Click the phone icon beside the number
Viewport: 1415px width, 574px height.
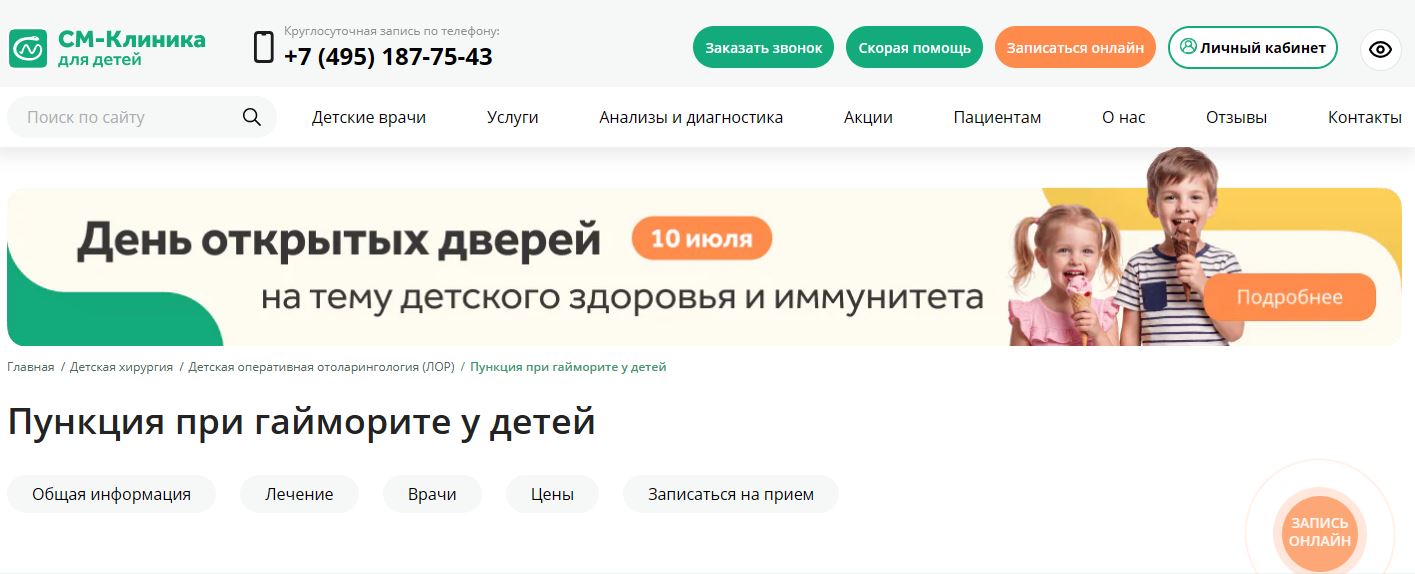point(264,47)
